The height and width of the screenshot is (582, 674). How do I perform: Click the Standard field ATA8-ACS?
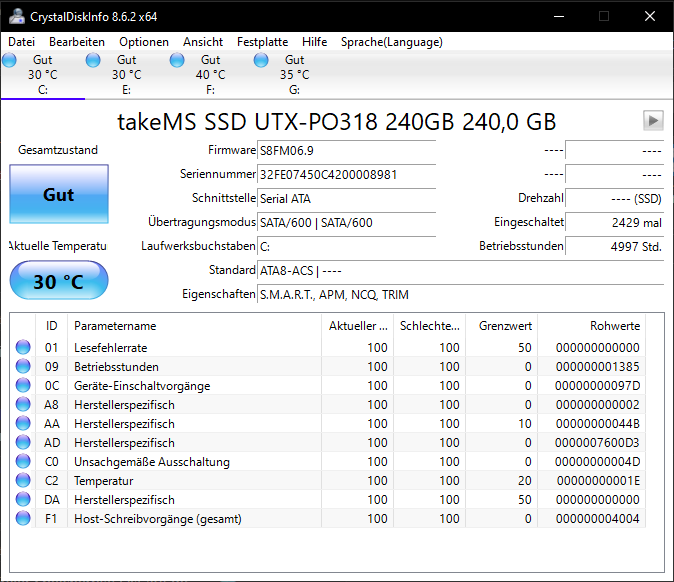[460, 271]
